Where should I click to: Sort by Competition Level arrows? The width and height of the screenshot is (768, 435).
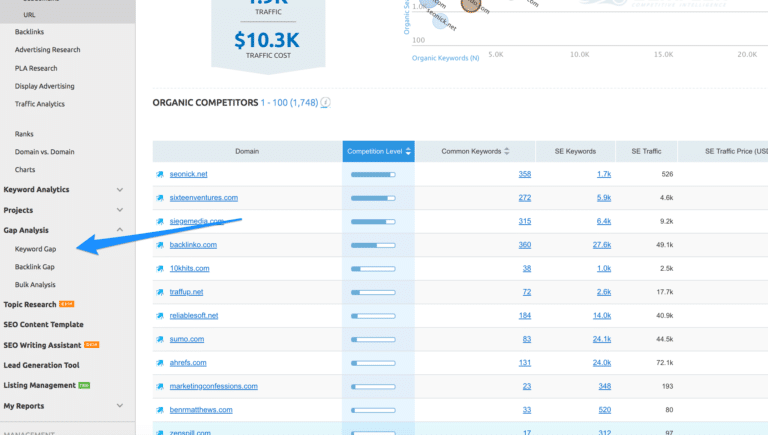tap(408, 151)
